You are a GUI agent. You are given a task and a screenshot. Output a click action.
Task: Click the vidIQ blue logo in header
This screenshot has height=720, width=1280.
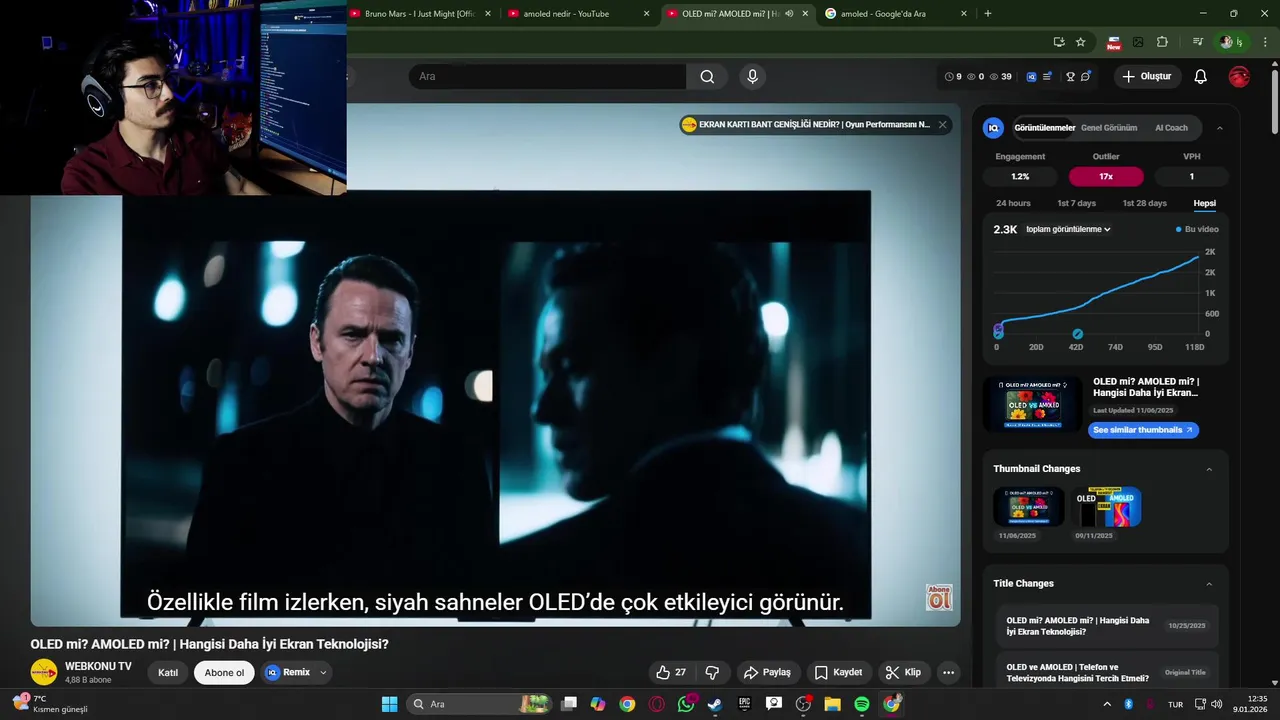pyautogui.click(x=1031, y=77)
